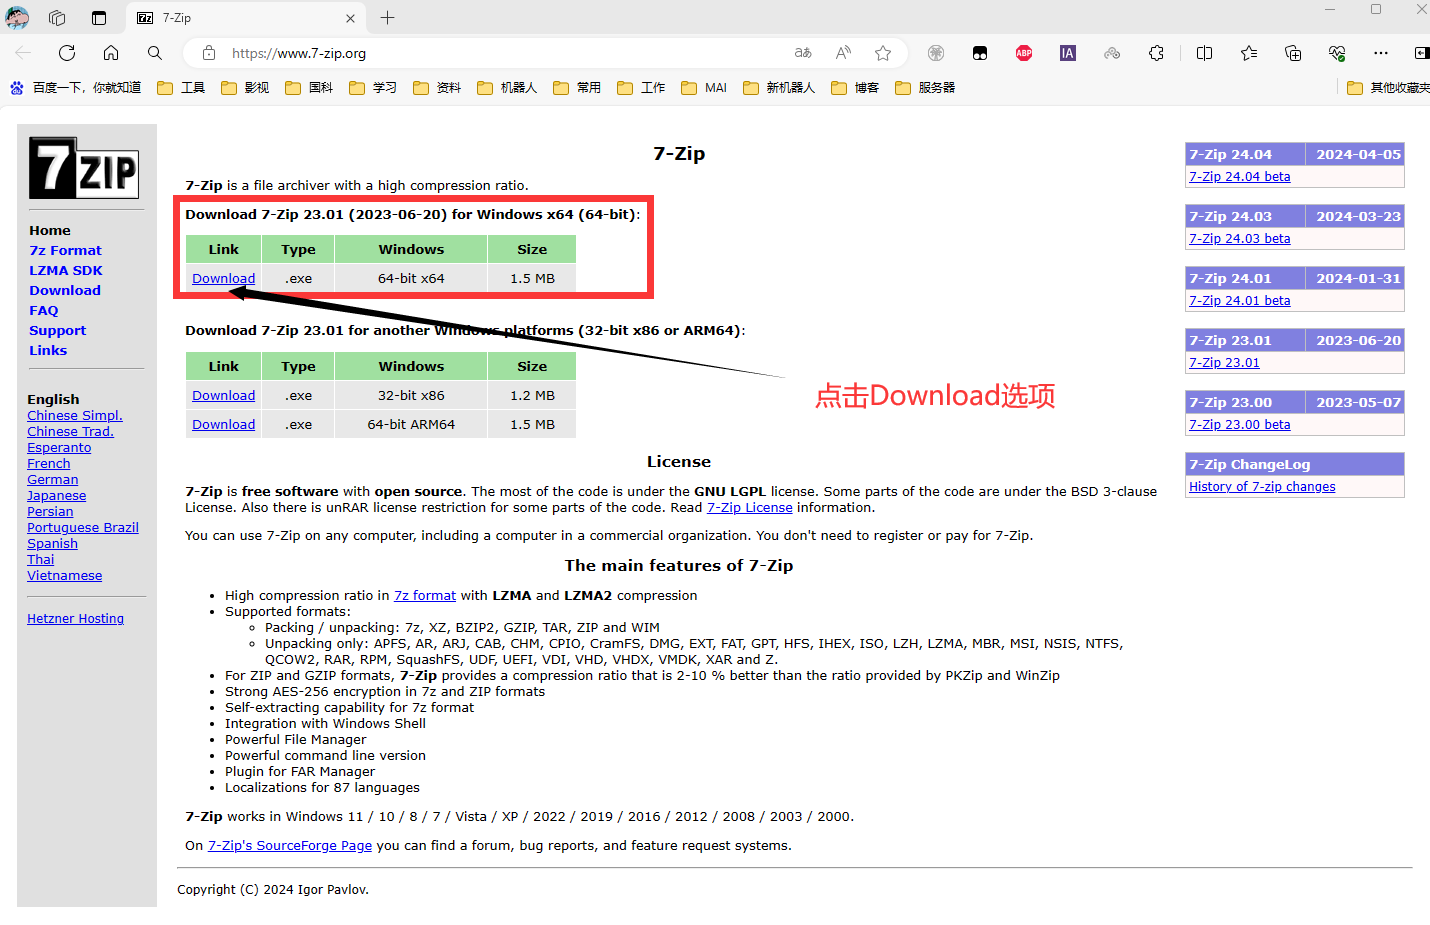Open the 7-Zip's SourceForge Page link
The height and width of the screenshot is (925, 1430).
click(290, 846)
